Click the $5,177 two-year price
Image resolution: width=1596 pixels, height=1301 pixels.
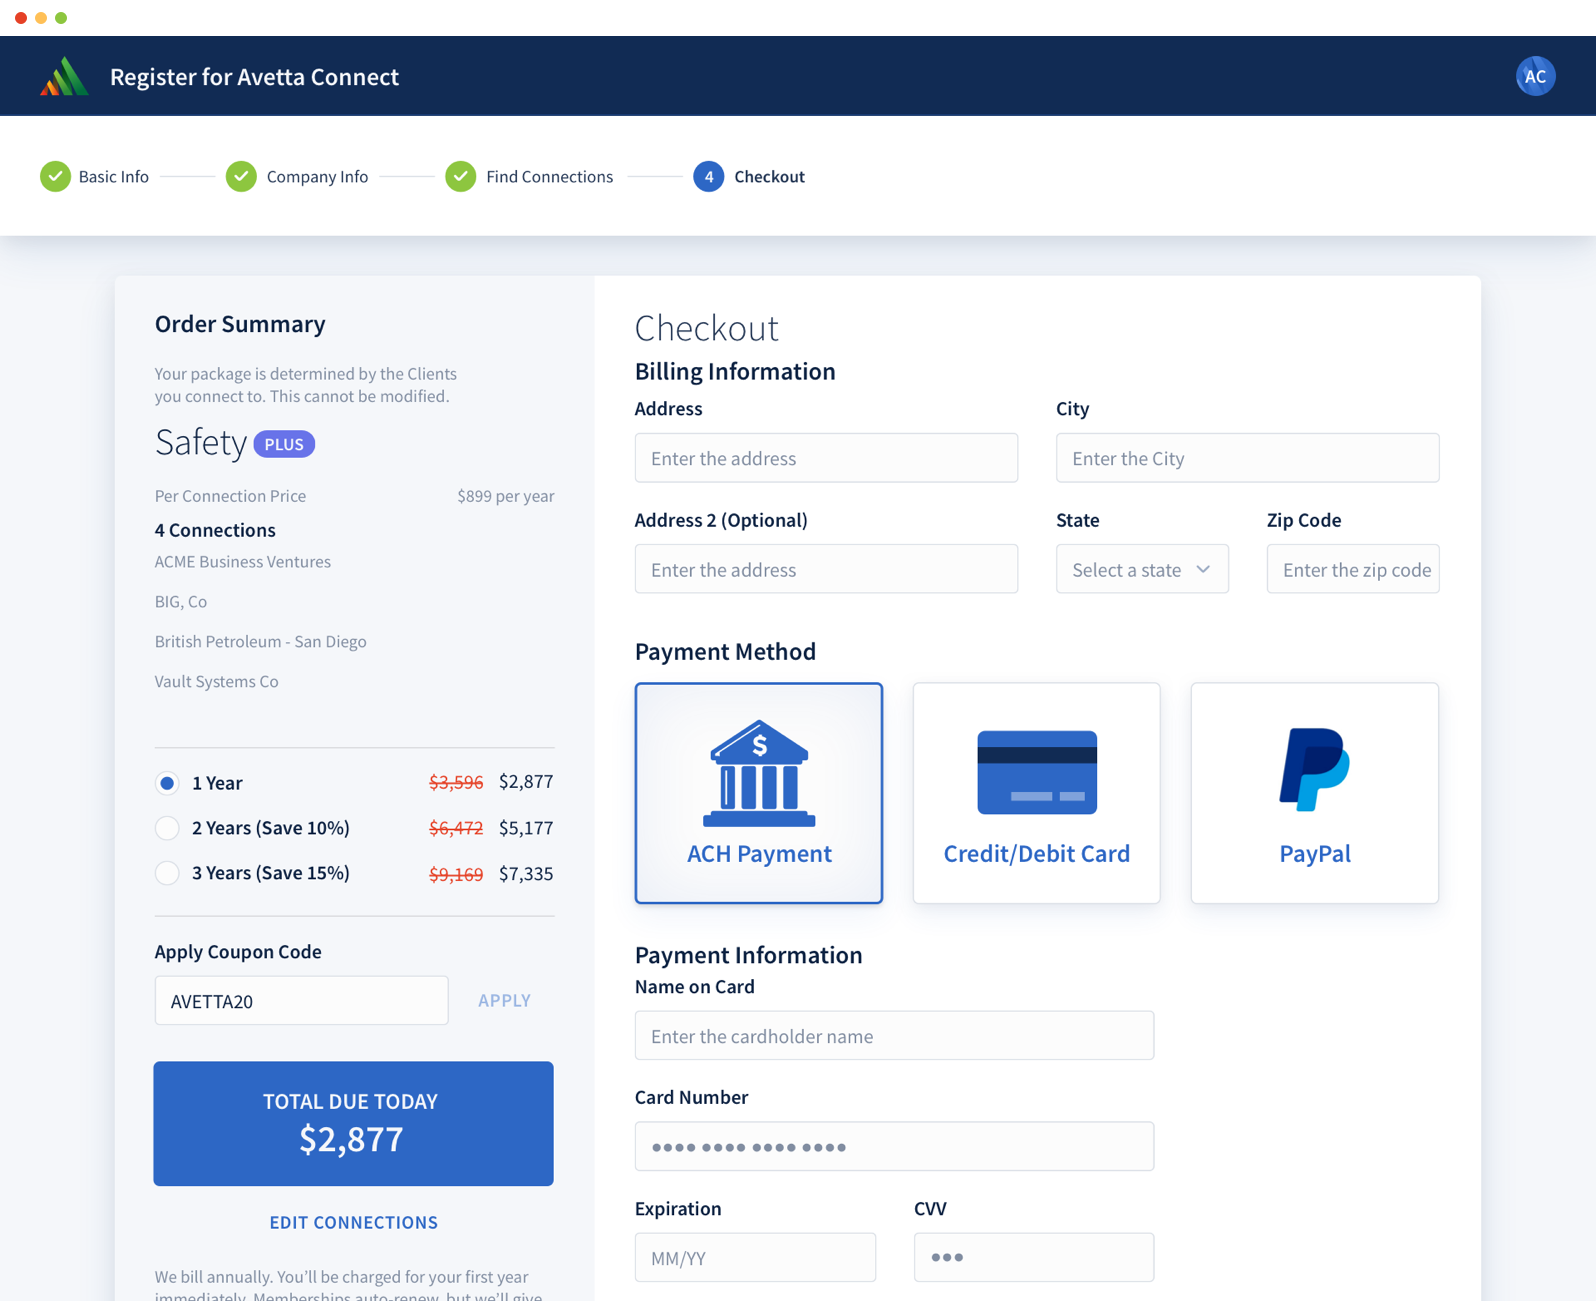click(526, 828)
